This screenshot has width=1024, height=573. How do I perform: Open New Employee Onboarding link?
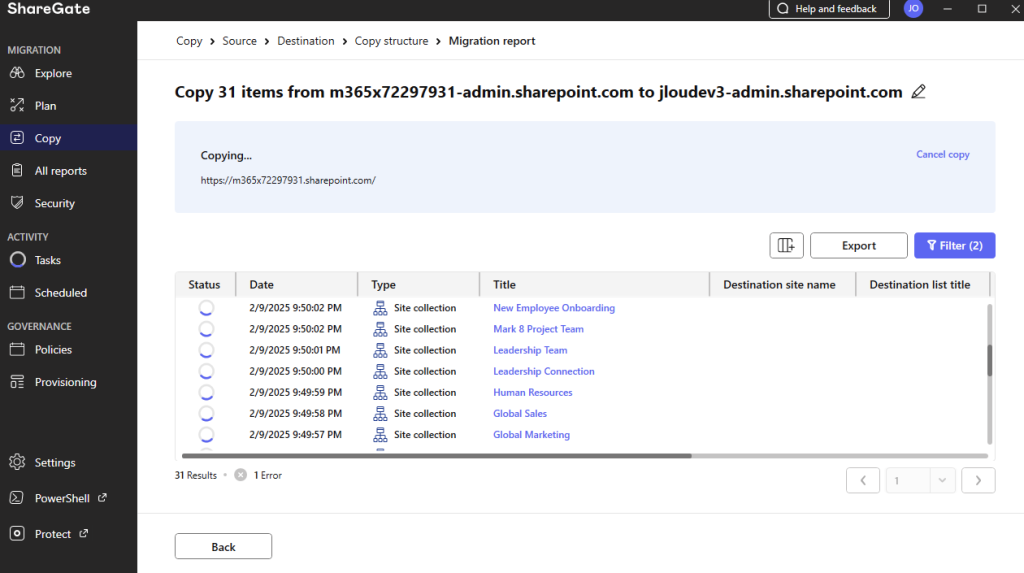click(x=554, y=308)
